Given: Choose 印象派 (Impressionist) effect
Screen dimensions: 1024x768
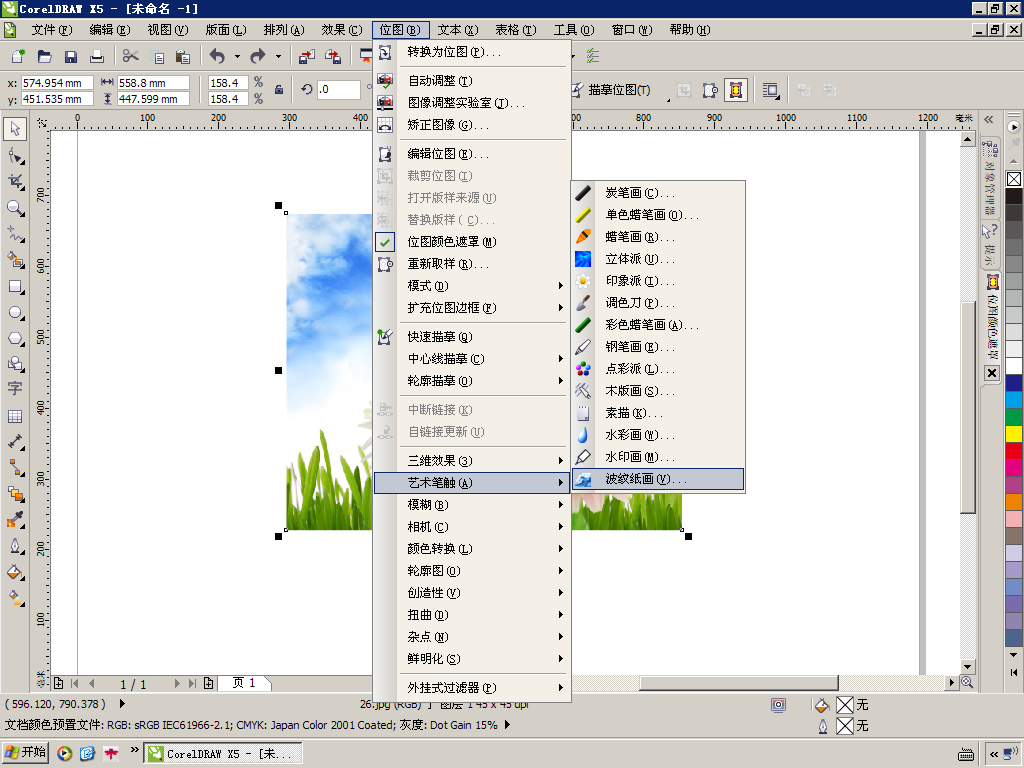Looking at the screenshot, I should [x=658, y=281].
